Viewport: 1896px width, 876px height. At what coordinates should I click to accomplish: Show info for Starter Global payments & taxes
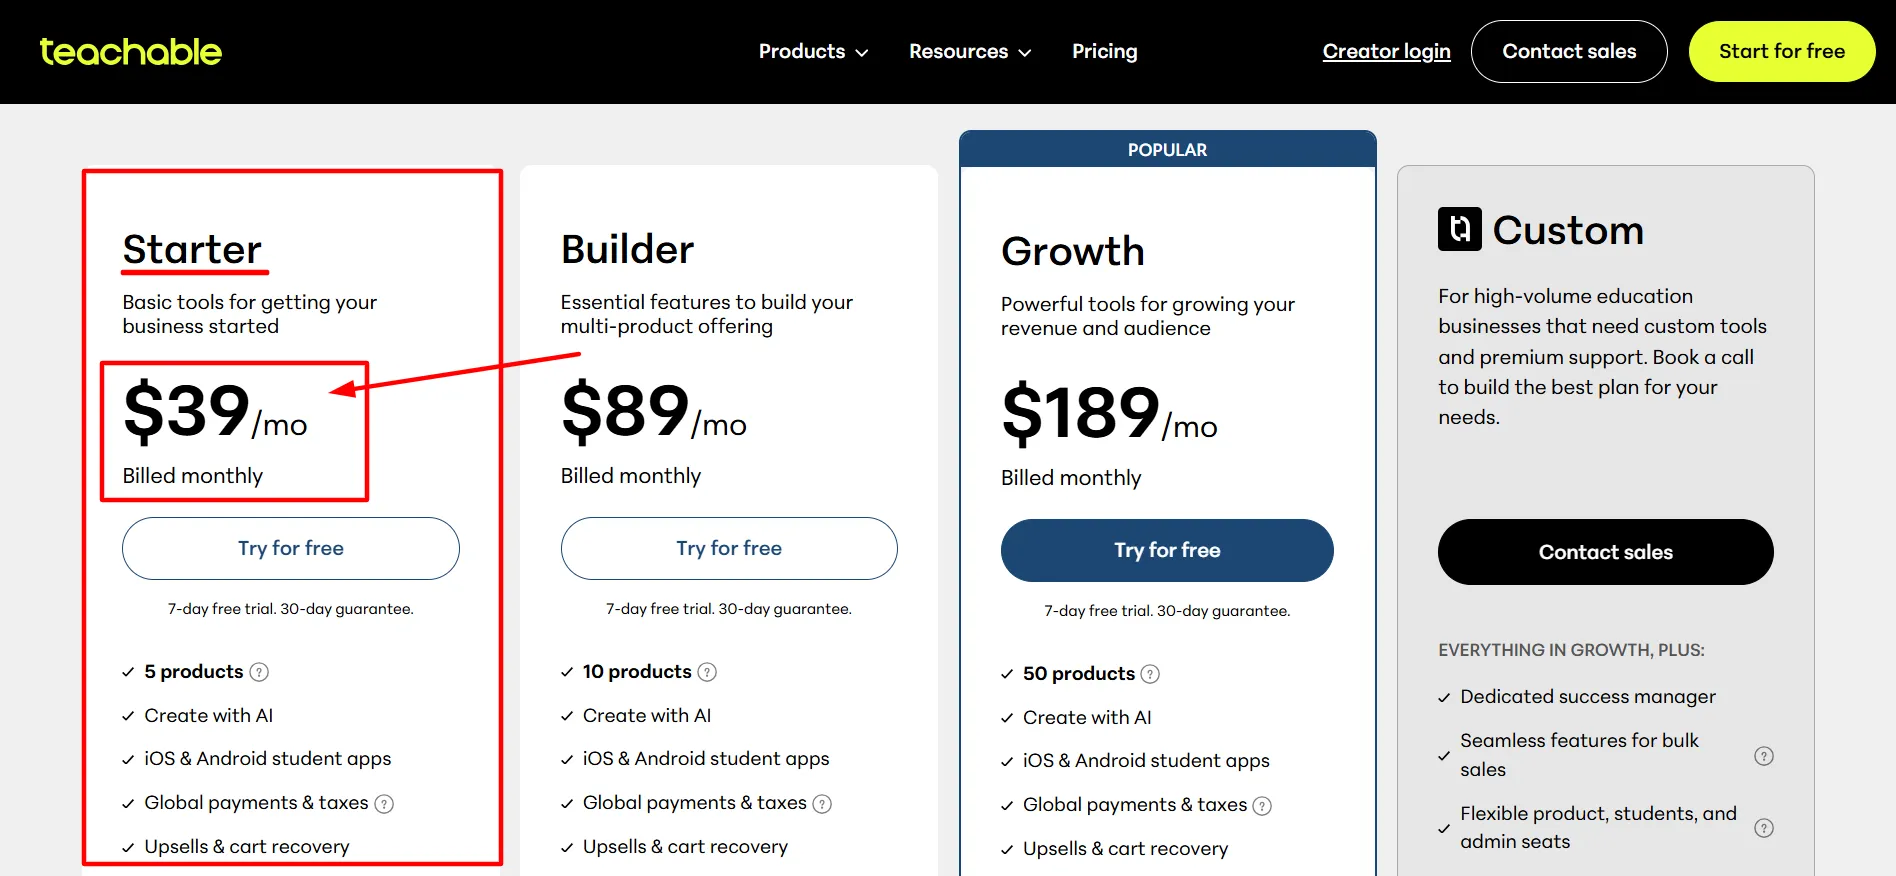click(384, 804)
